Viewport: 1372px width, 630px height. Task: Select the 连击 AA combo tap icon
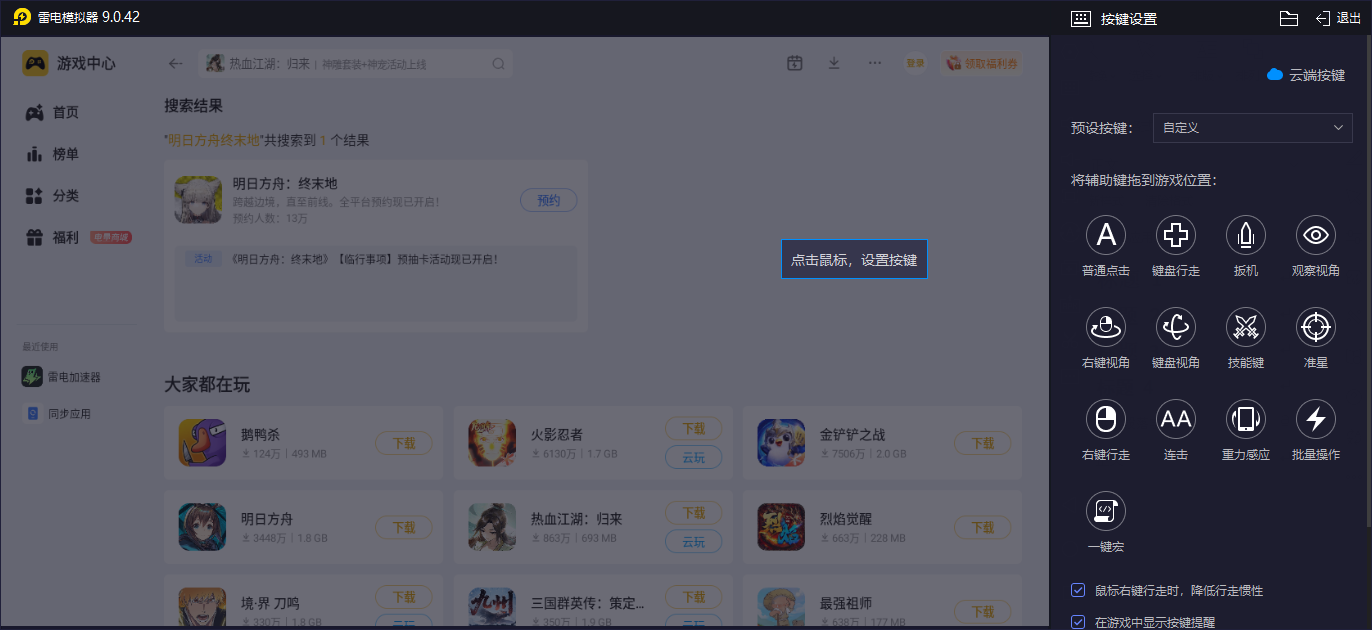1176,419
